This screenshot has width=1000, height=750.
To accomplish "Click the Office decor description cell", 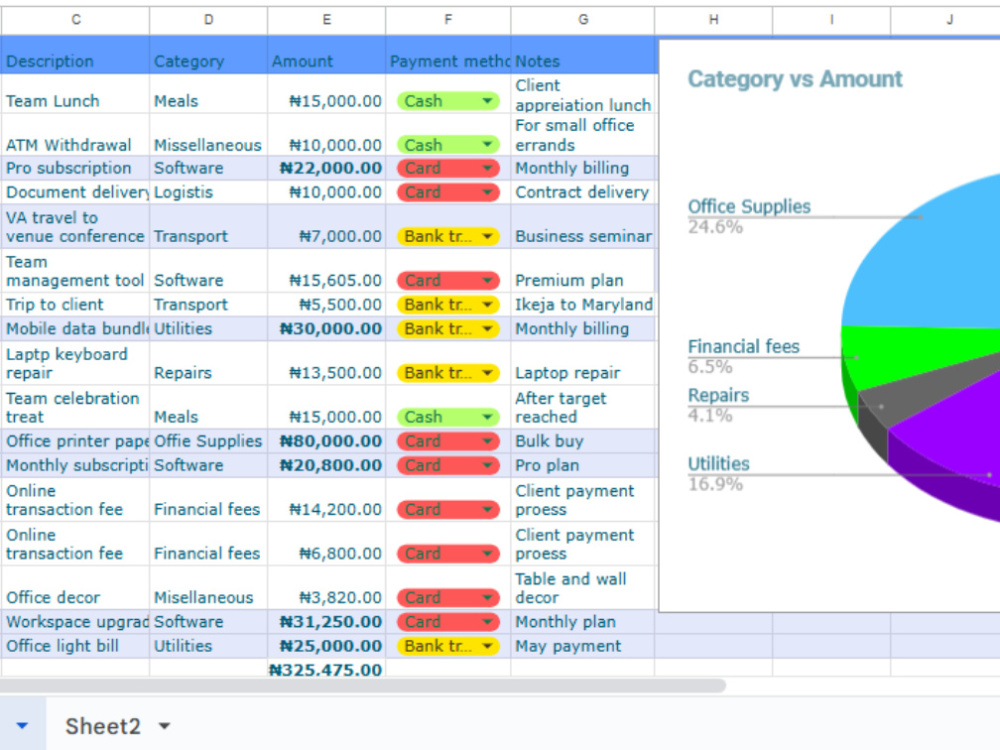I will tap(75, 587).
